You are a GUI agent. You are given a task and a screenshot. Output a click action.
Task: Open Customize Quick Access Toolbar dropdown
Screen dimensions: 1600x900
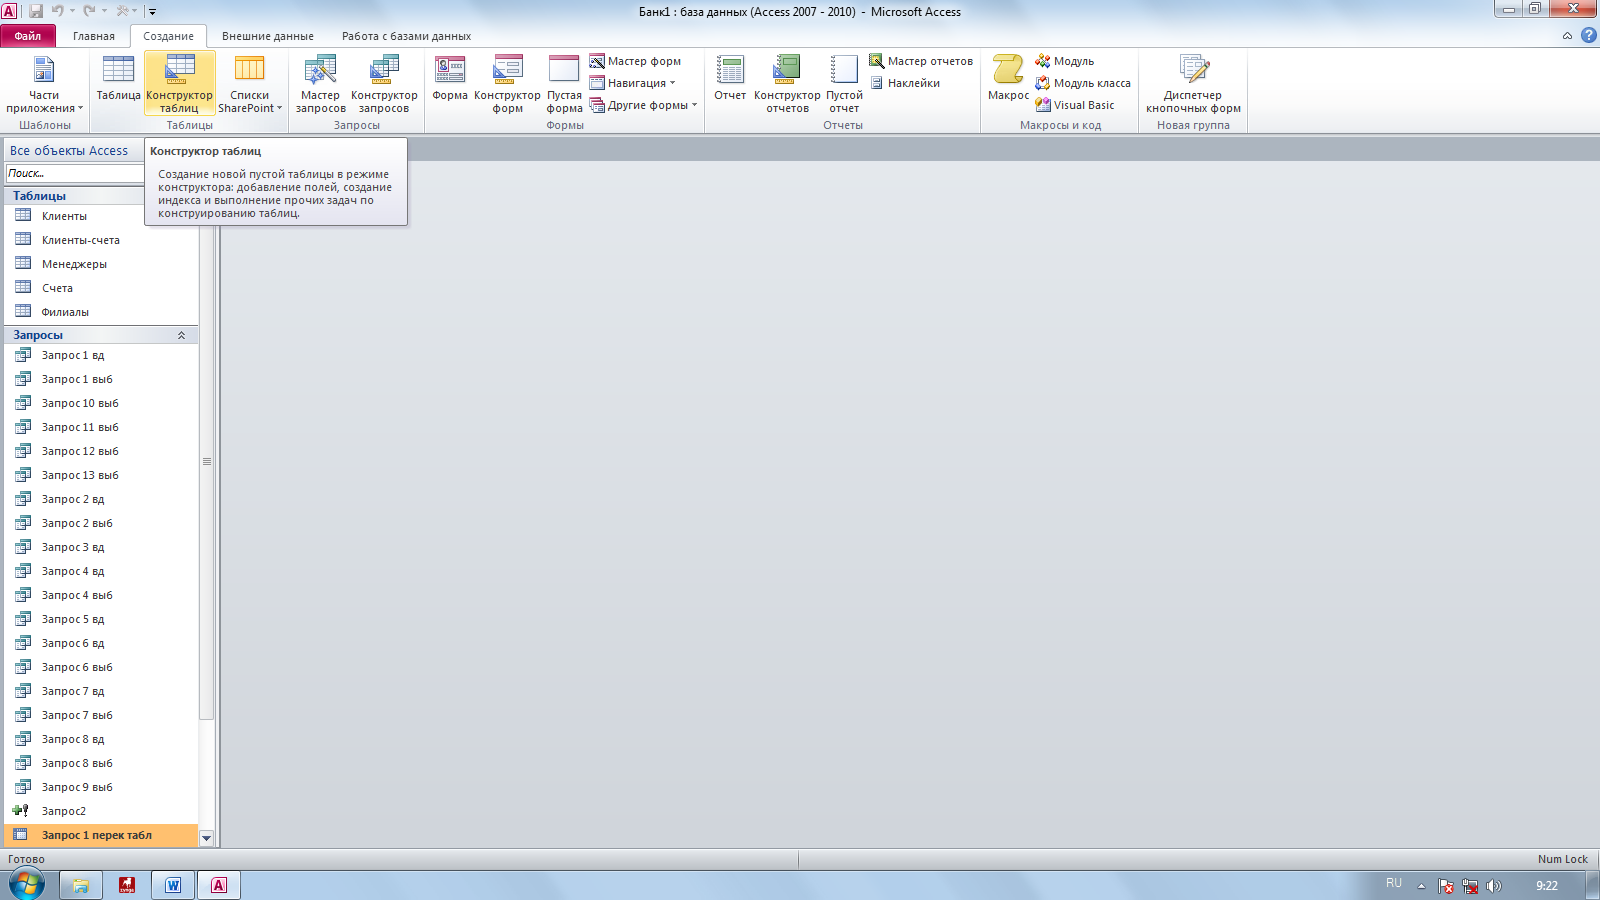pos(152,12)
